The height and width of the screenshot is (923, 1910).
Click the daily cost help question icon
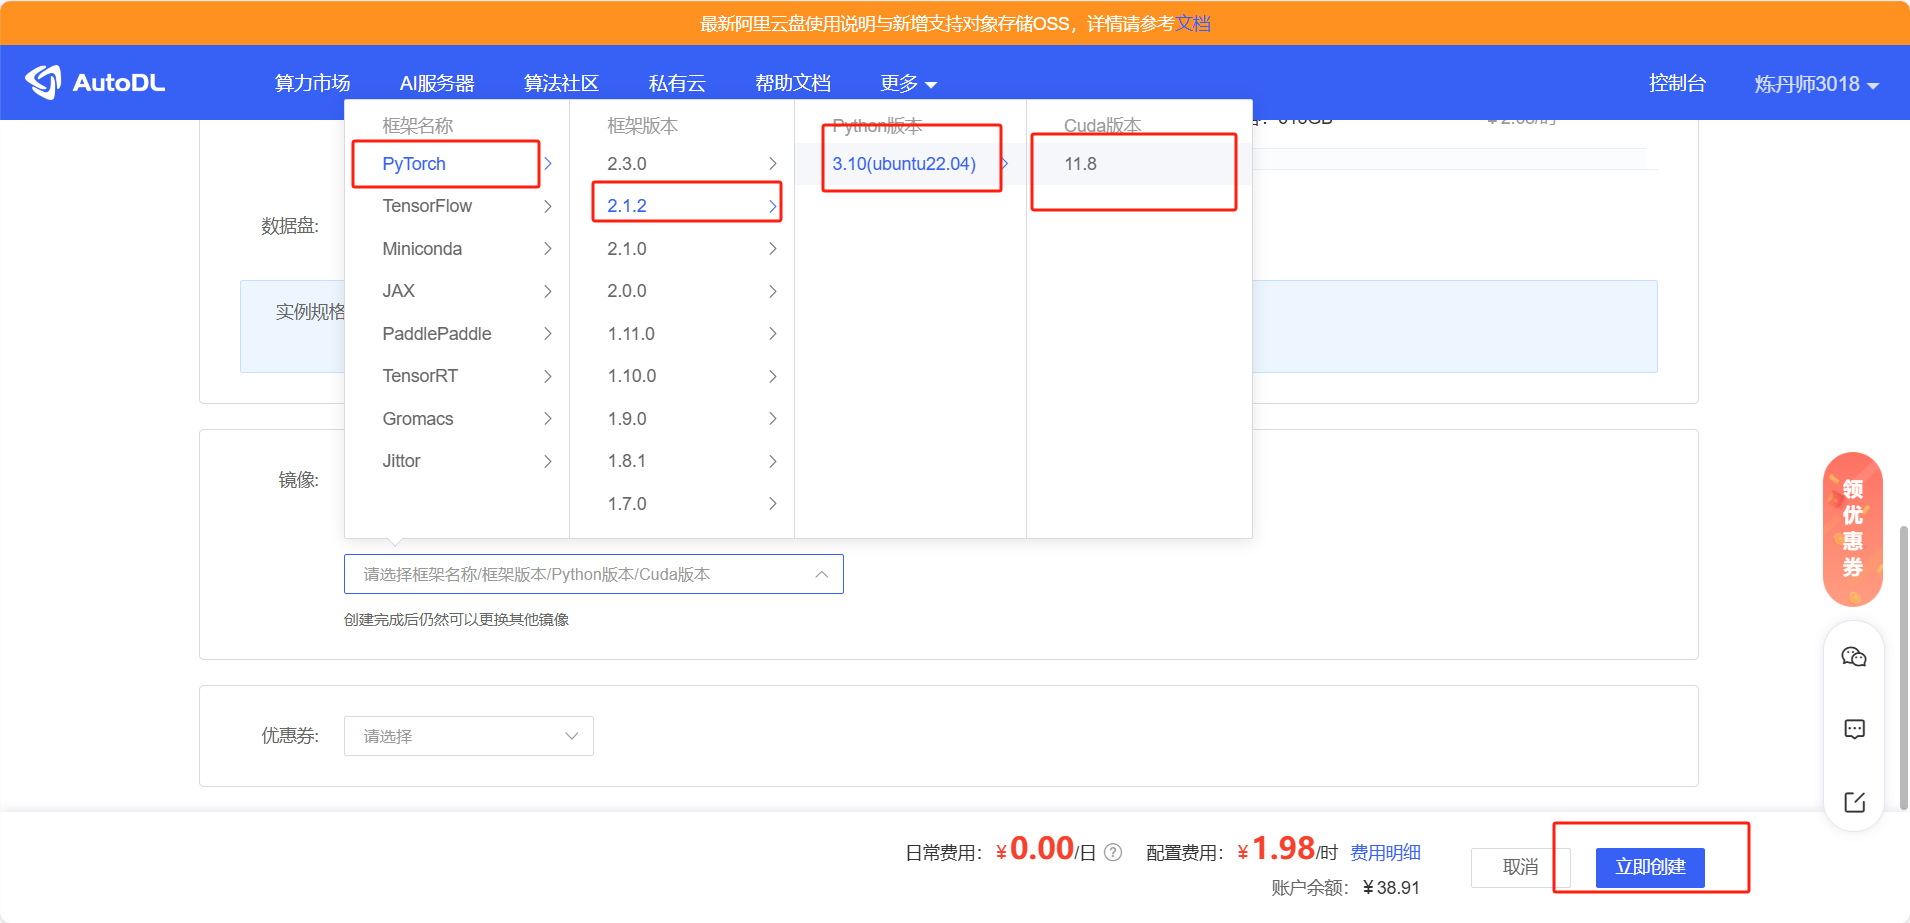[x=1113, y=852]
